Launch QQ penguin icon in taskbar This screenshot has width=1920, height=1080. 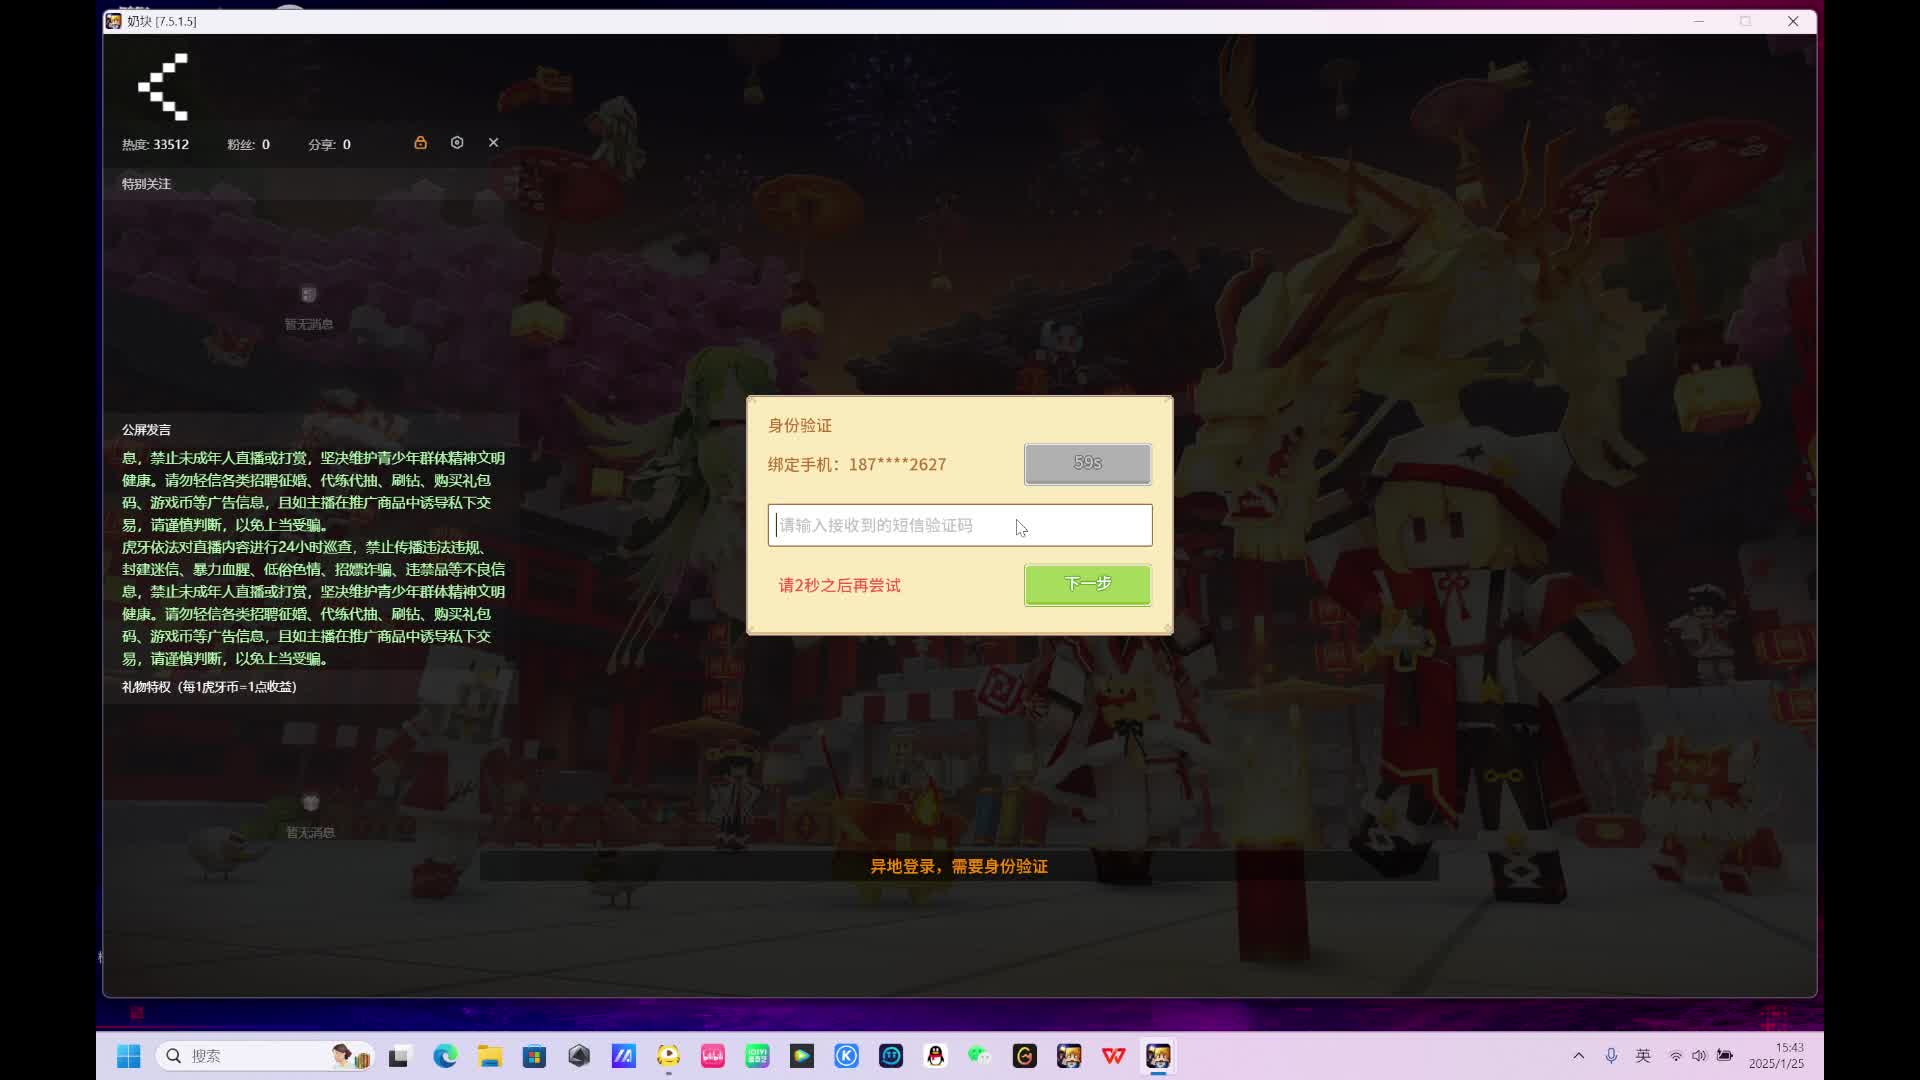click(935, 1056)
